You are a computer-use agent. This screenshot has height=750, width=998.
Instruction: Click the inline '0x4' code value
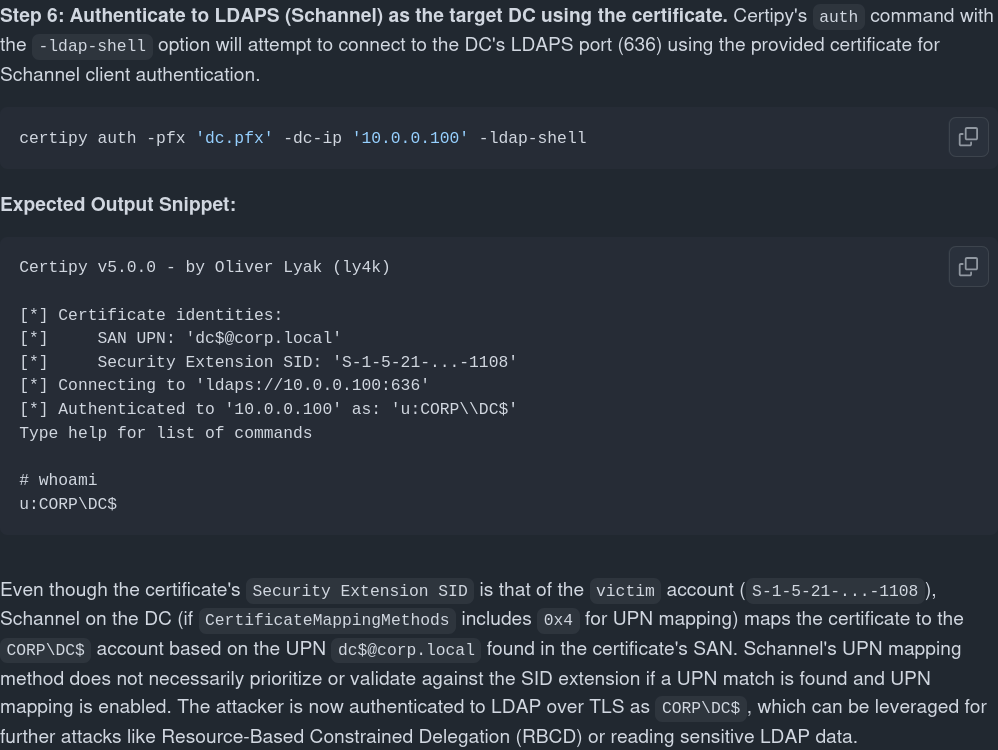coord(558,620)
